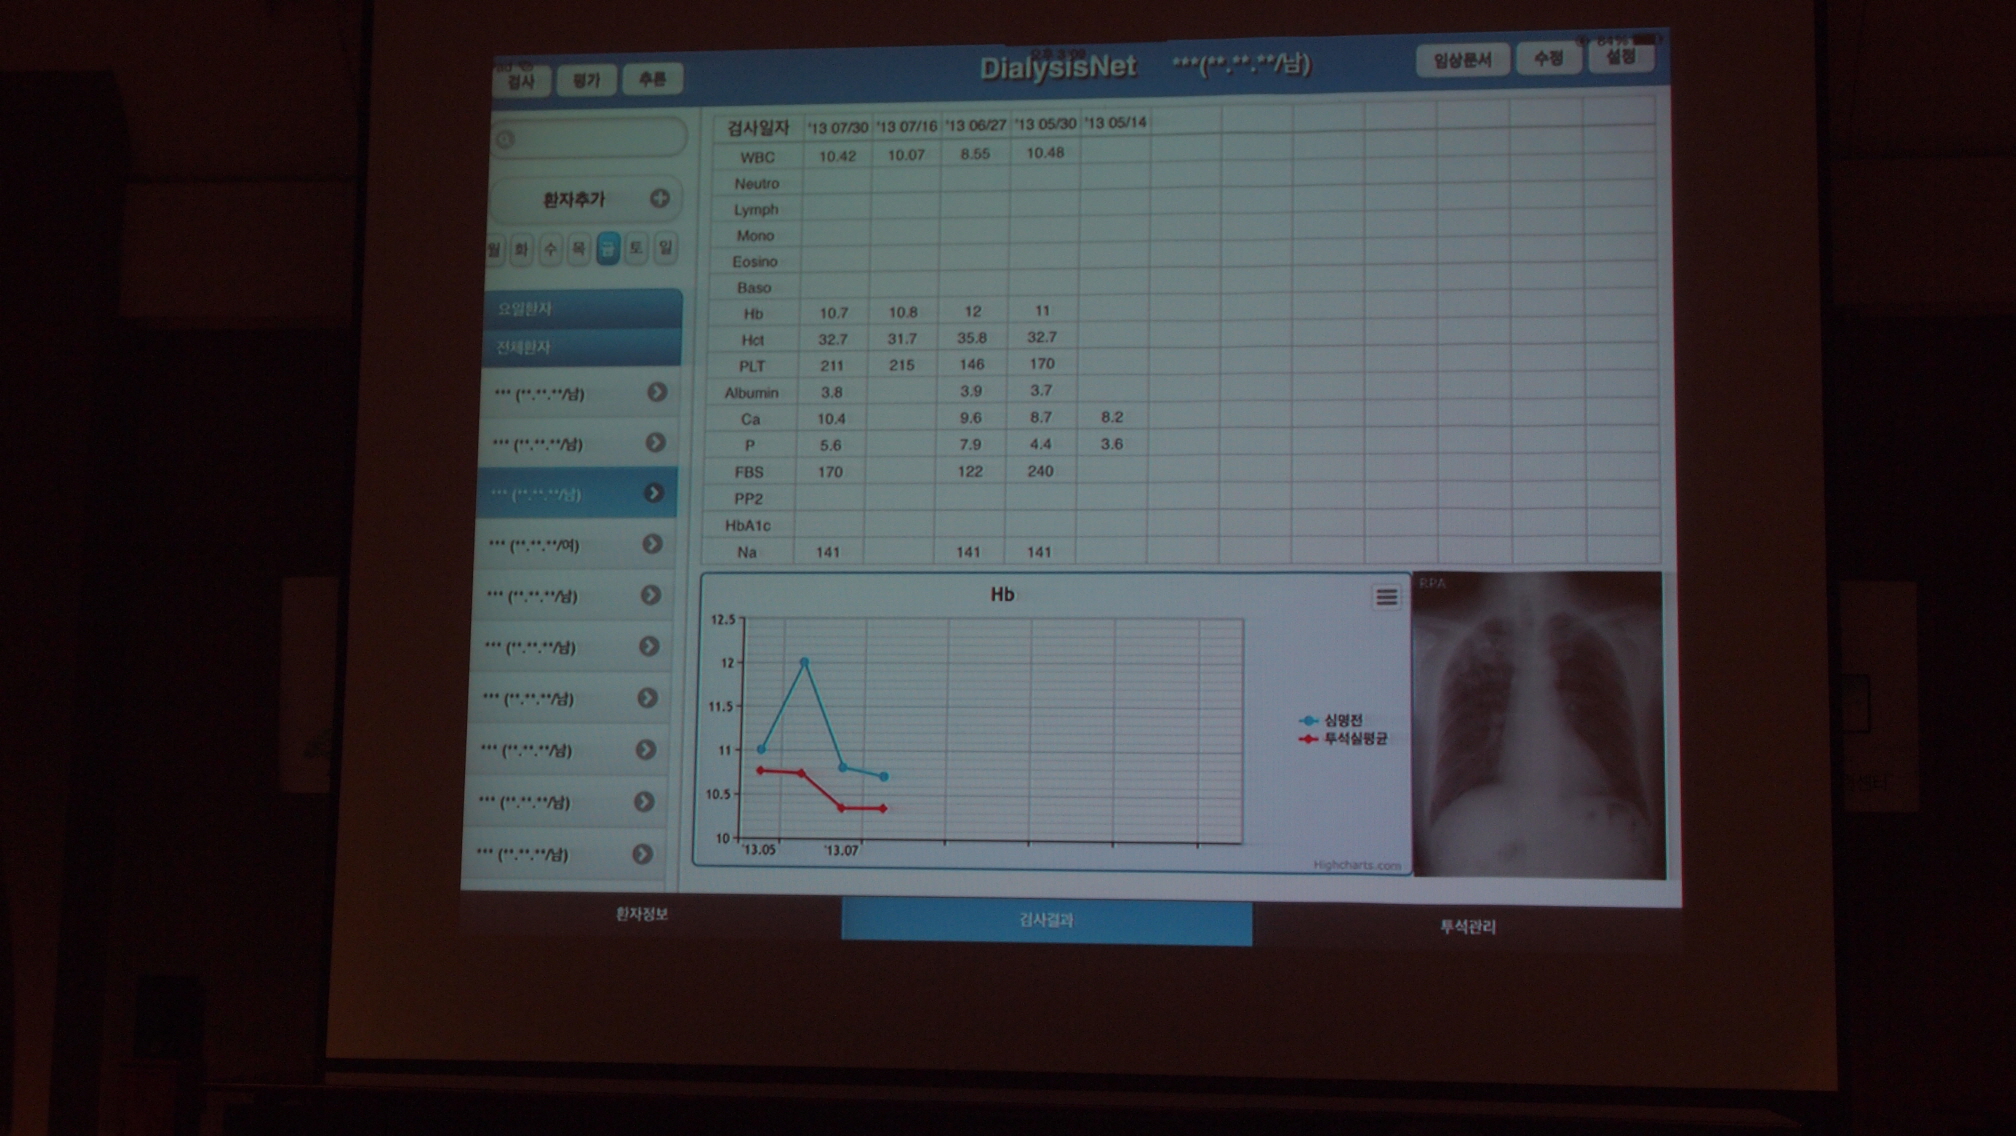Click the search magnifier icon
The height and width of the screenshot is (1136, 2016).
pyautogui.click(x=506, y=139)
